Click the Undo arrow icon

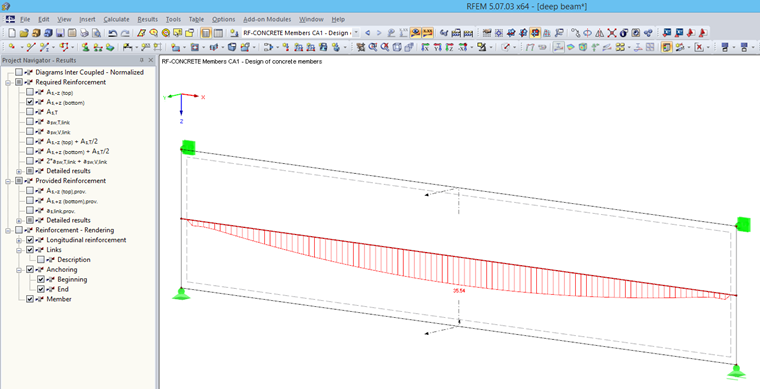(112, 33)
